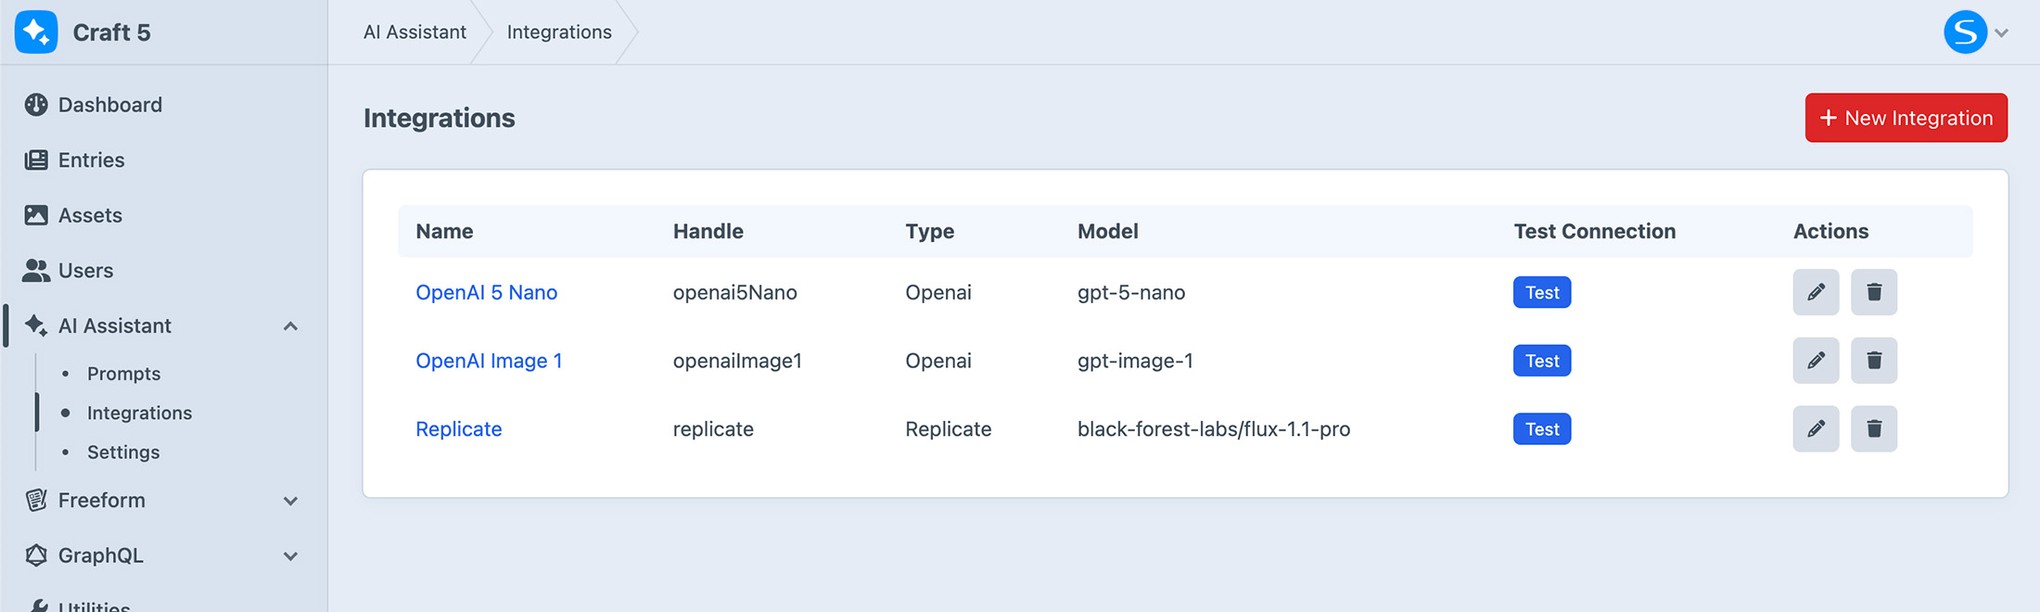The image size is (2040, 612).
Task: Click the GraphQL logo icon
Action: click(x=36, y=555)
